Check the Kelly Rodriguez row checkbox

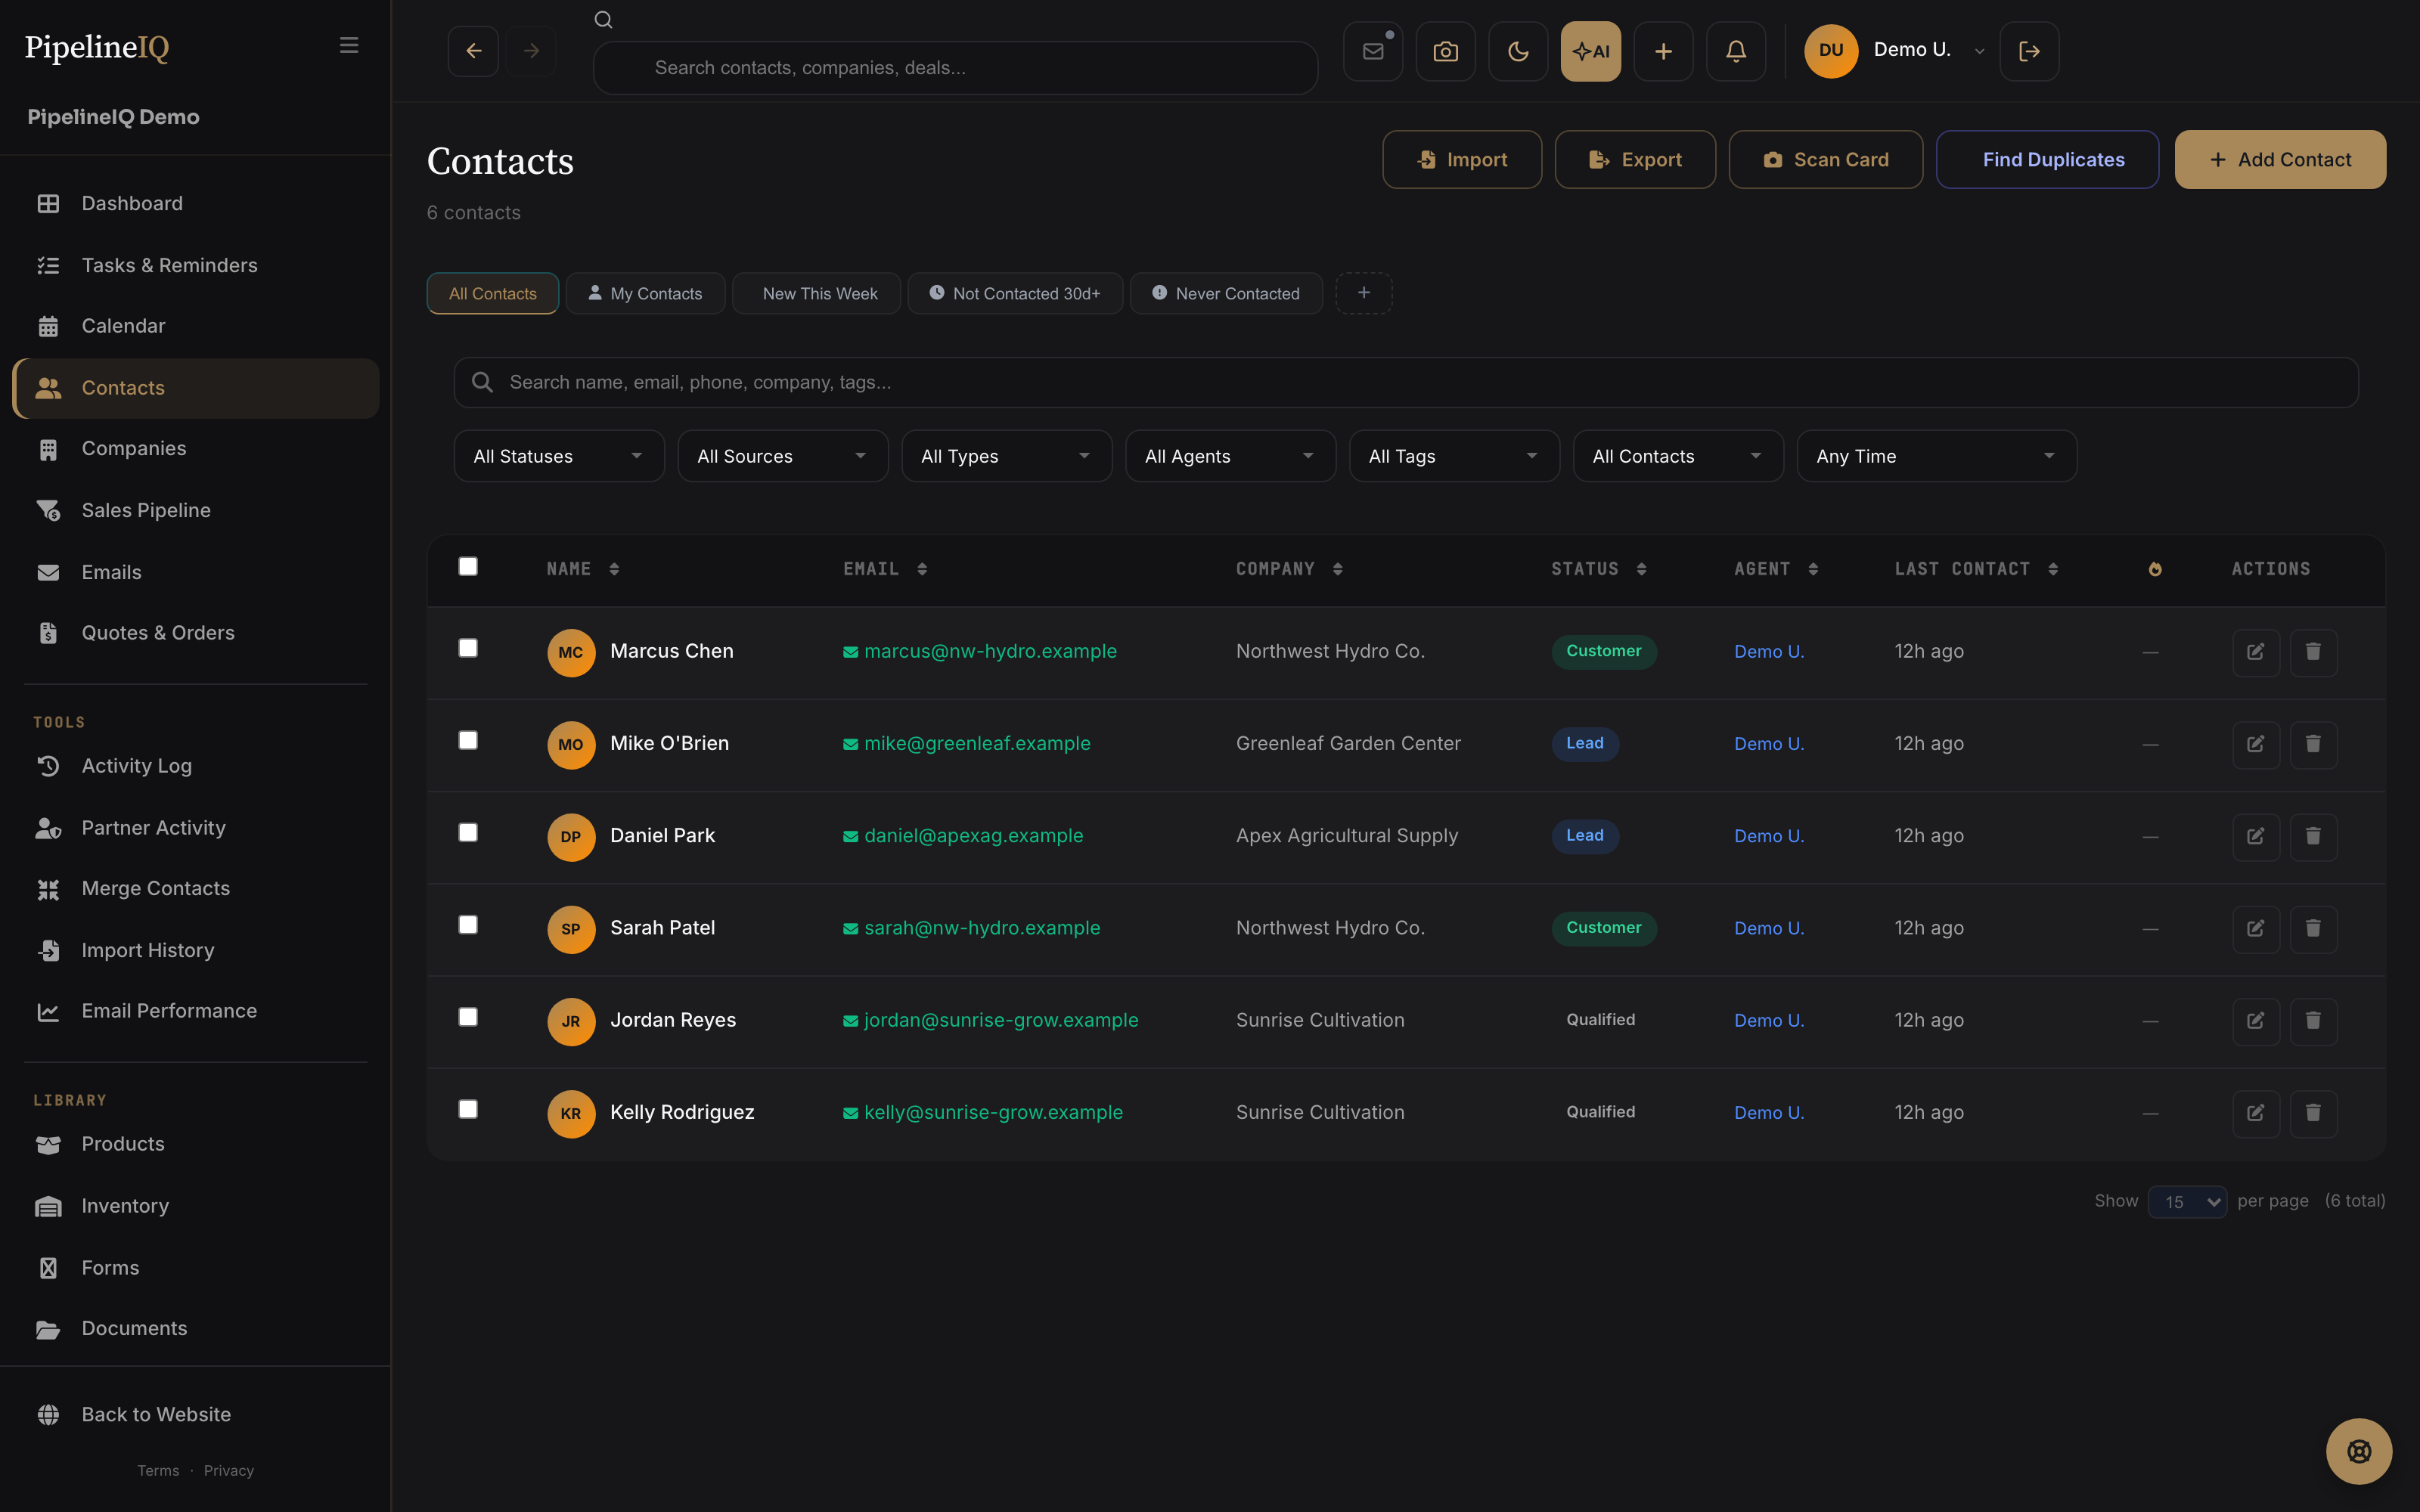pos(468,1109)
